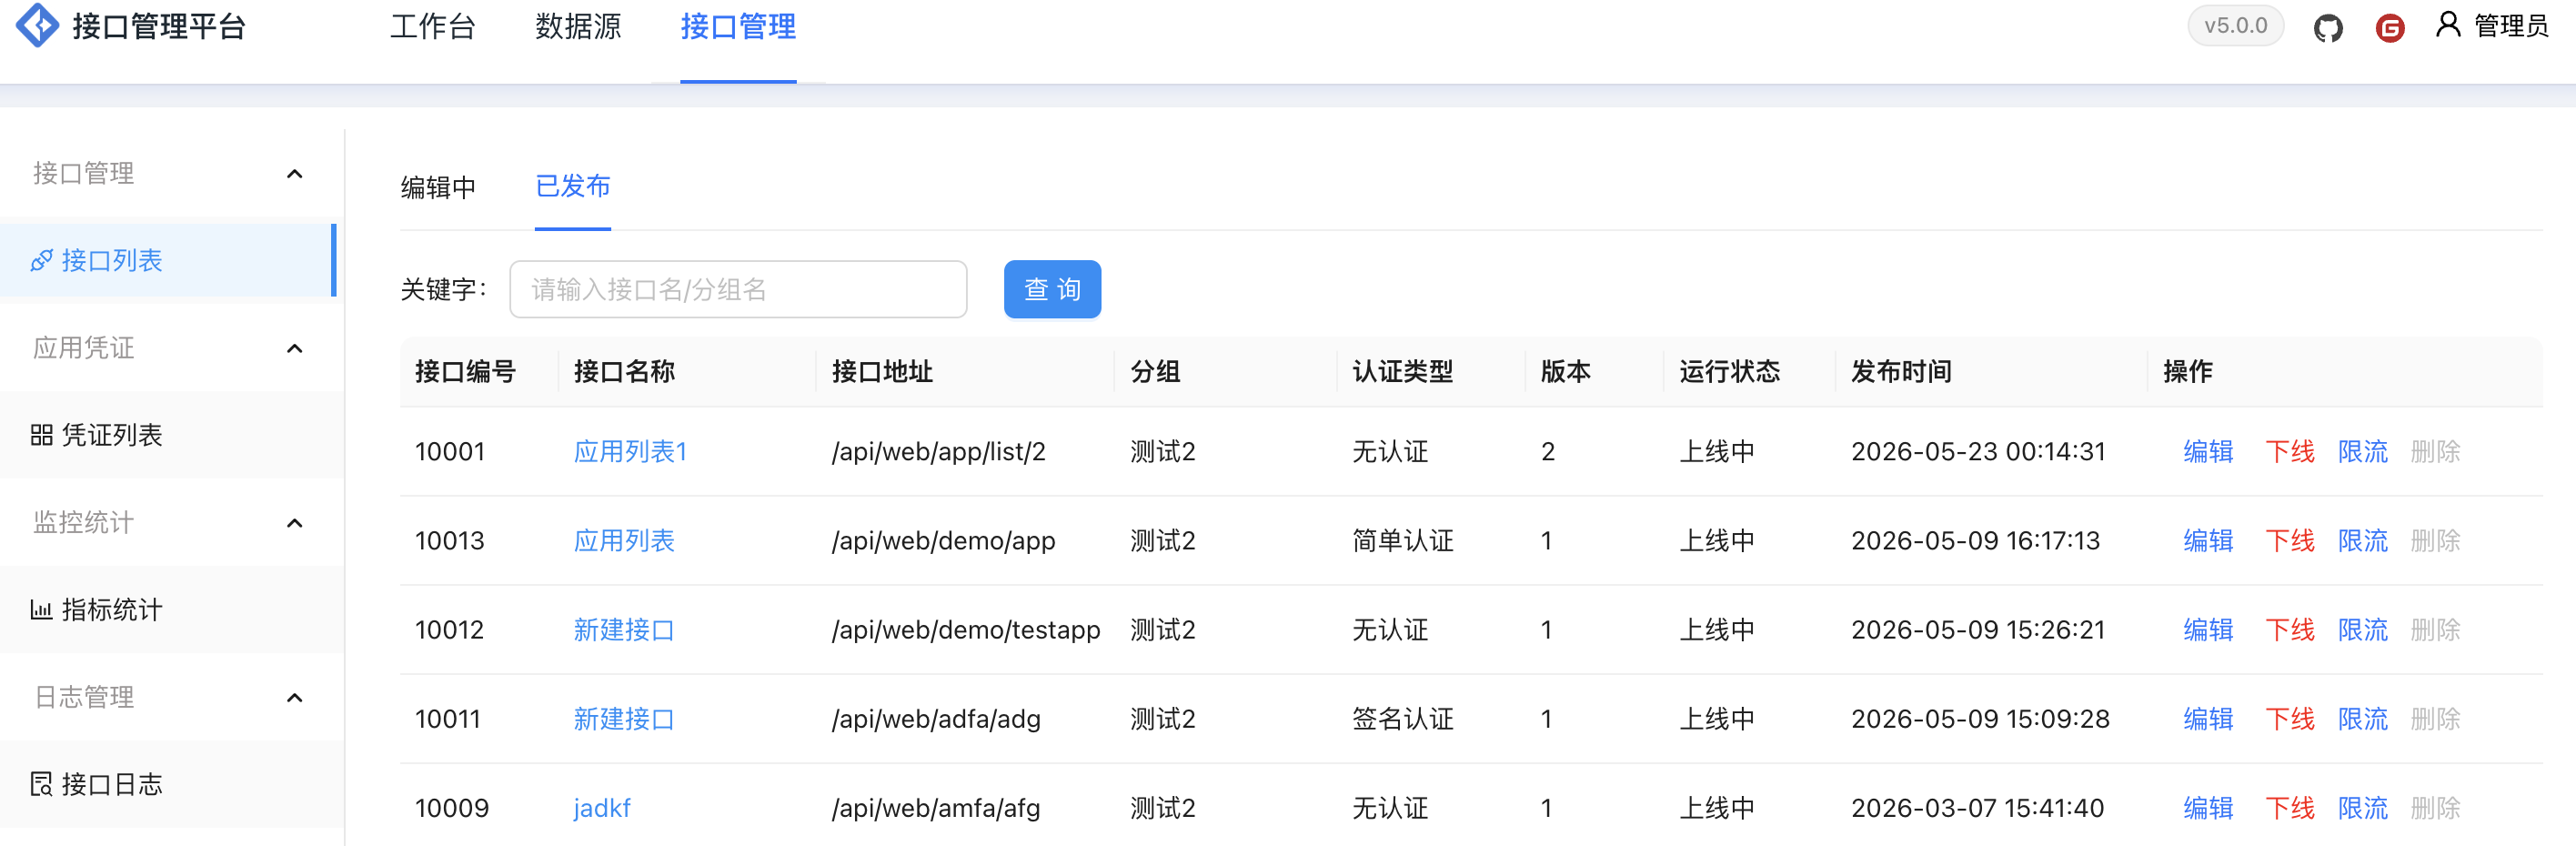Click the 简单认证 cell
The width and height of the screenshot is (2576, 846).
click(1402, 541)
